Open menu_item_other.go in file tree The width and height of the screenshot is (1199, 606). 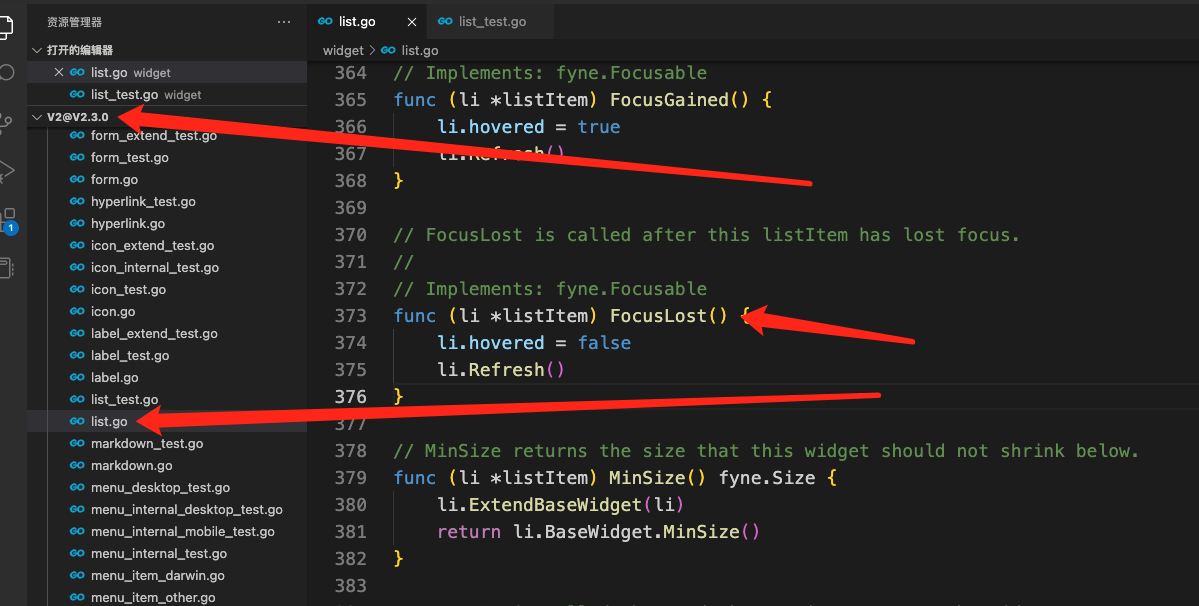pyautogui.click(x=153, y=598)
